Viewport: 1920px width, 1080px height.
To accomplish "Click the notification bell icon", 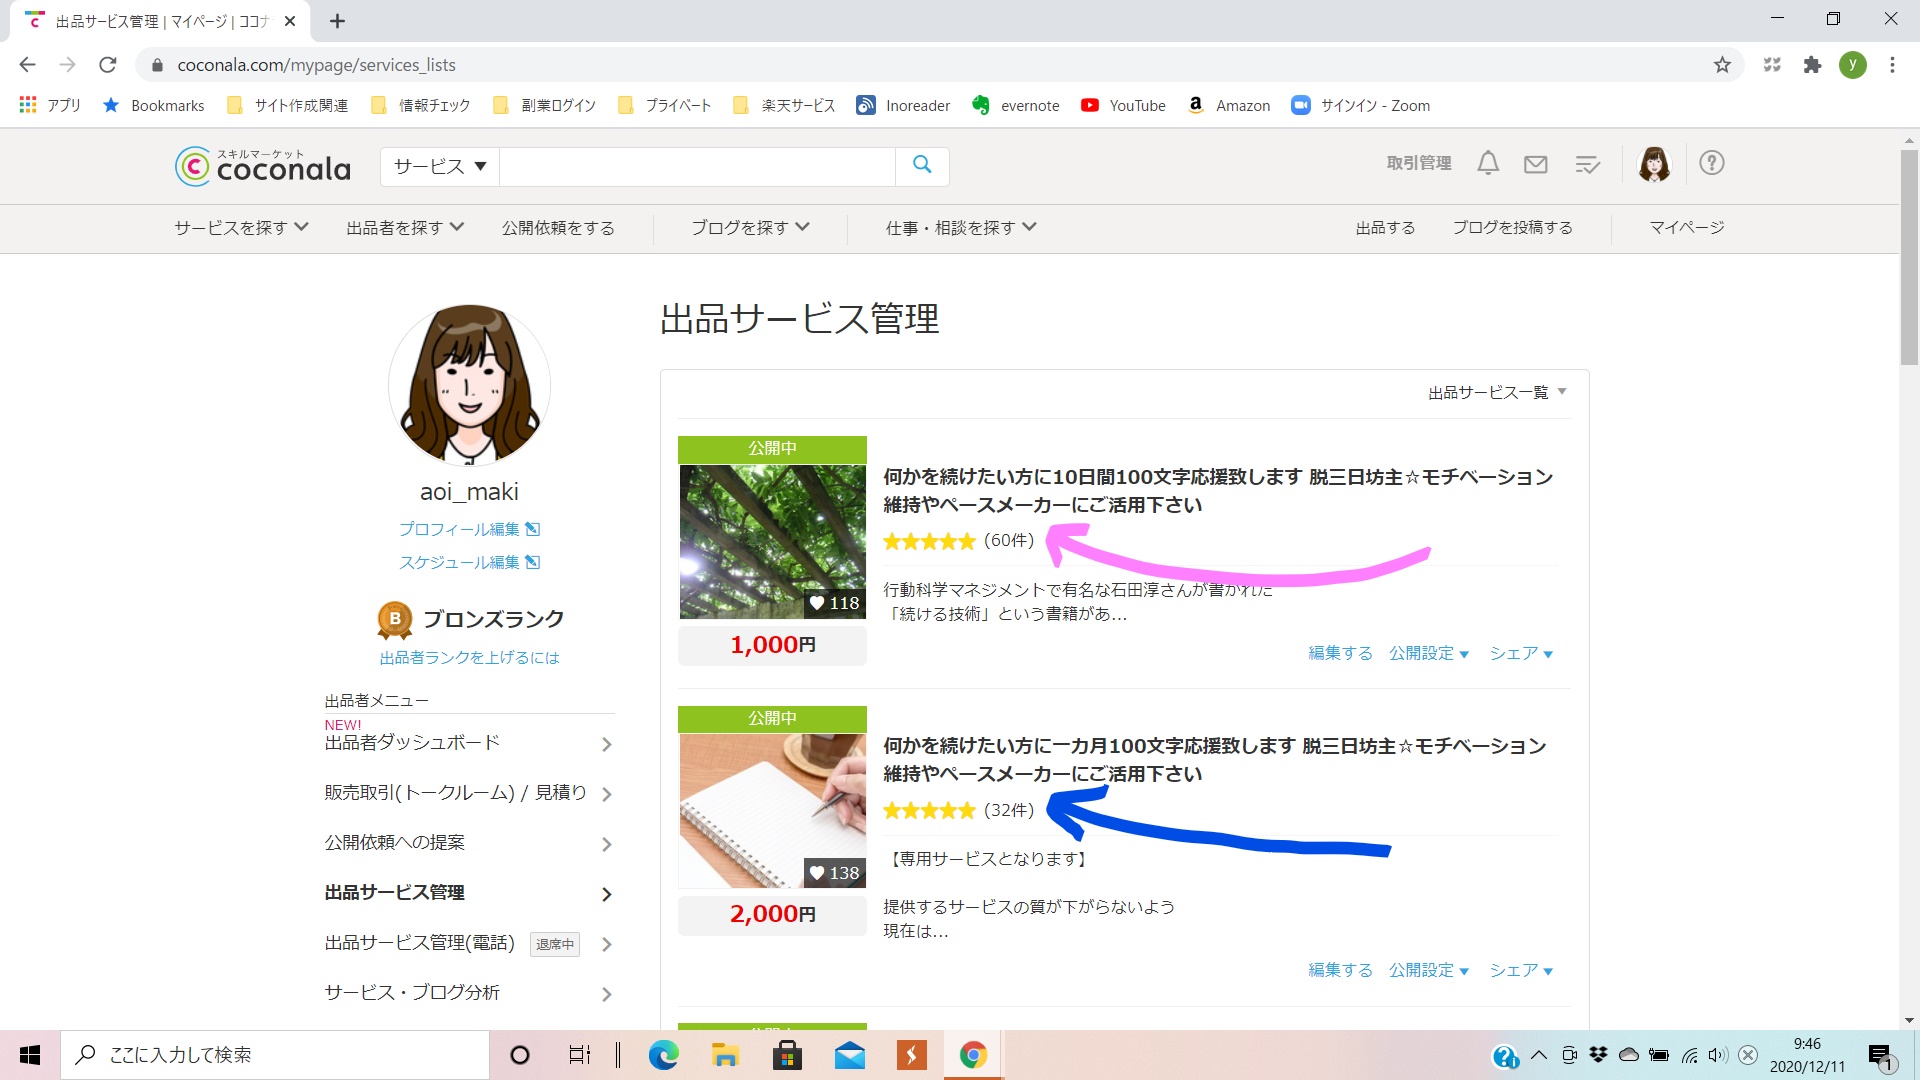I will pyautogui.click(x=1489, y=164).
